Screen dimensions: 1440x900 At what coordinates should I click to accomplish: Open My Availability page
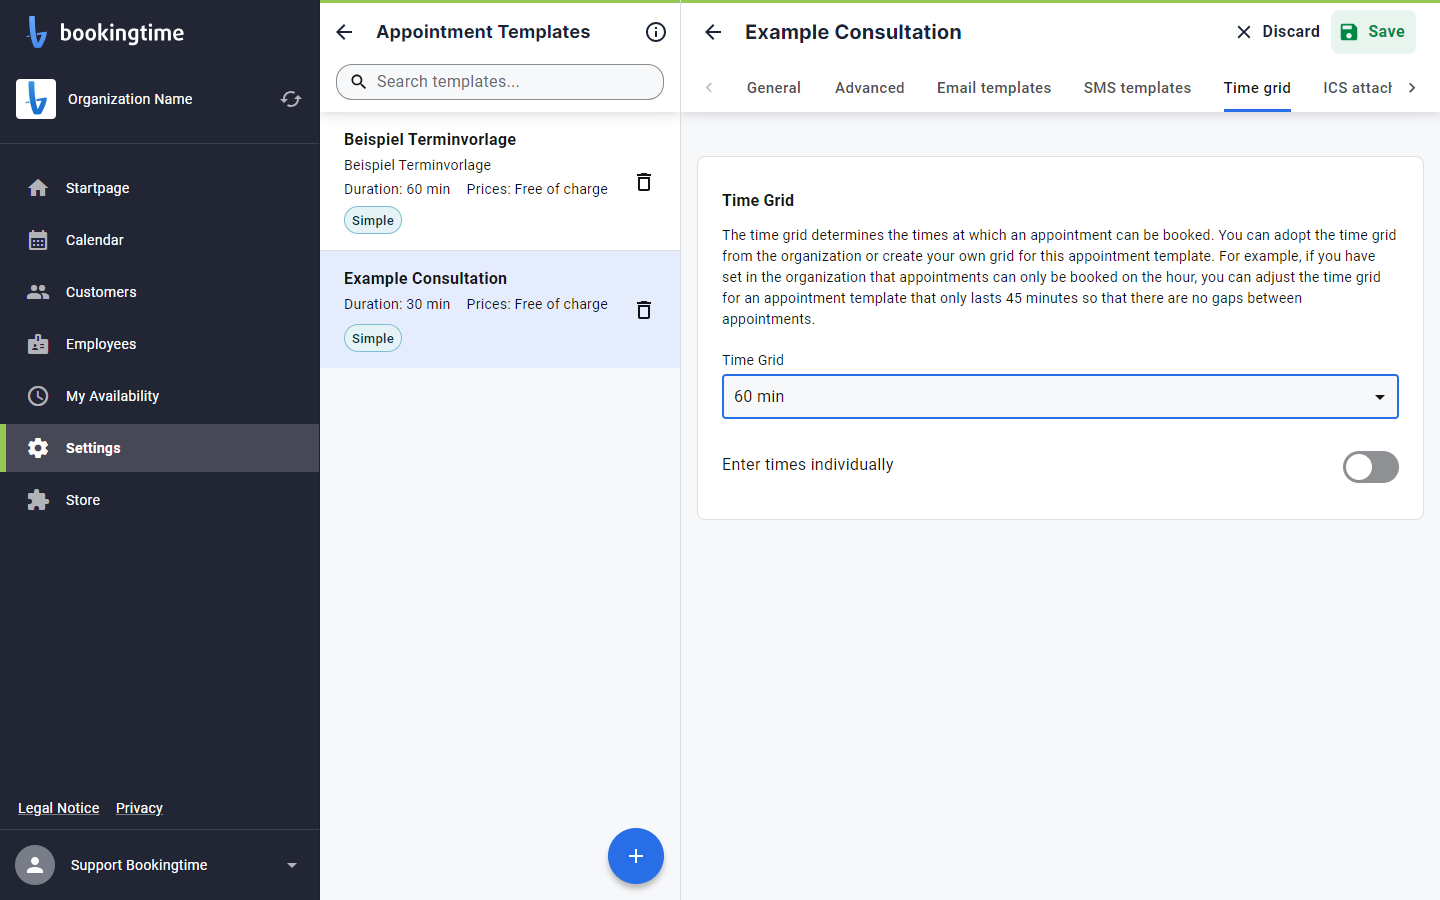pos(160,396)
